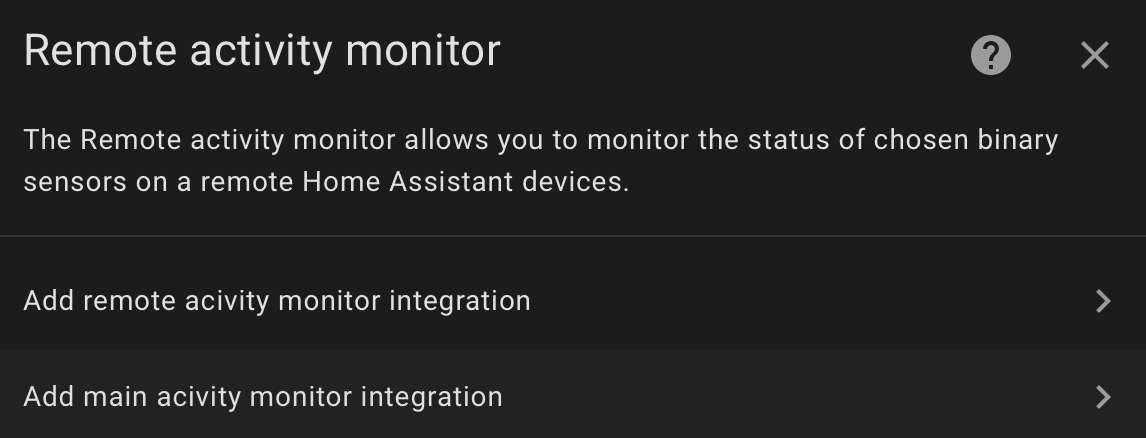Click the Remote activity monitor dialog title

262,51
